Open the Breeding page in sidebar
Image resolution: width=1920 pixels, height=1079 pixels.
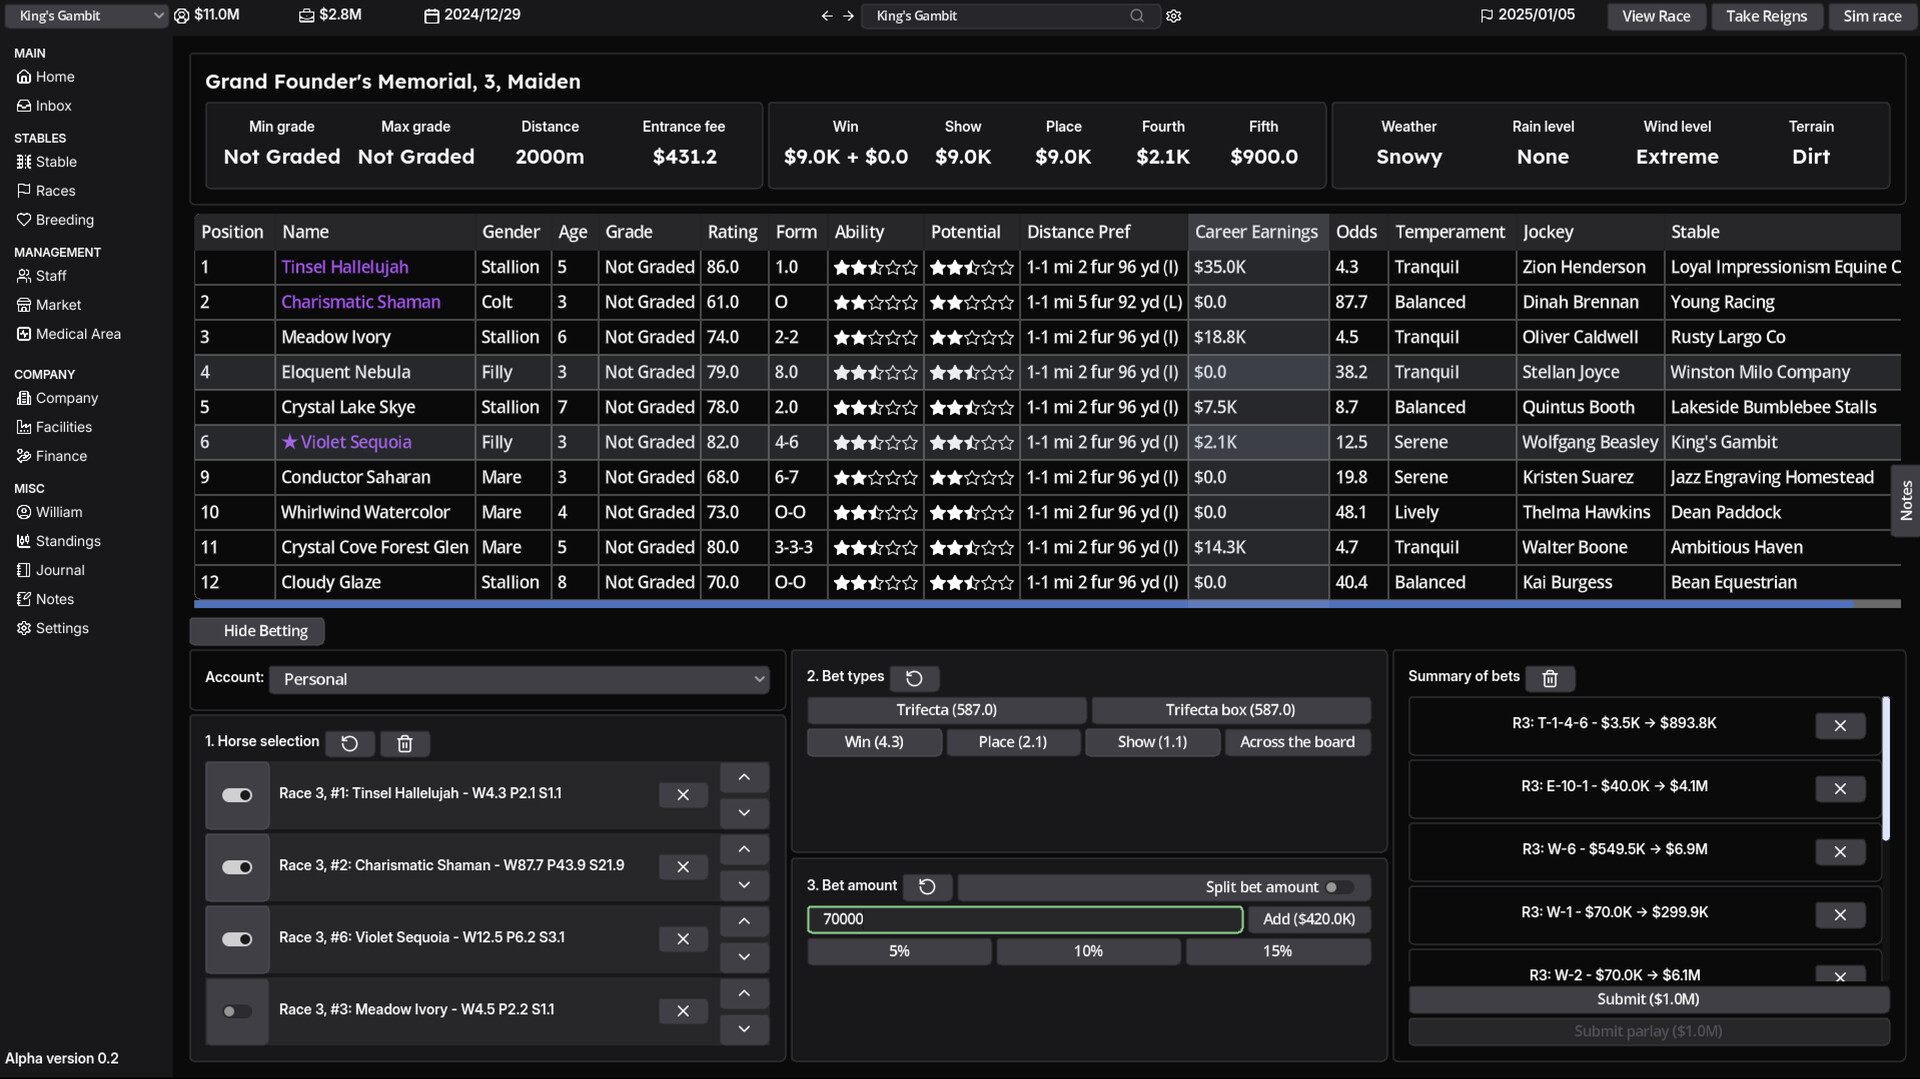point(64,220)
